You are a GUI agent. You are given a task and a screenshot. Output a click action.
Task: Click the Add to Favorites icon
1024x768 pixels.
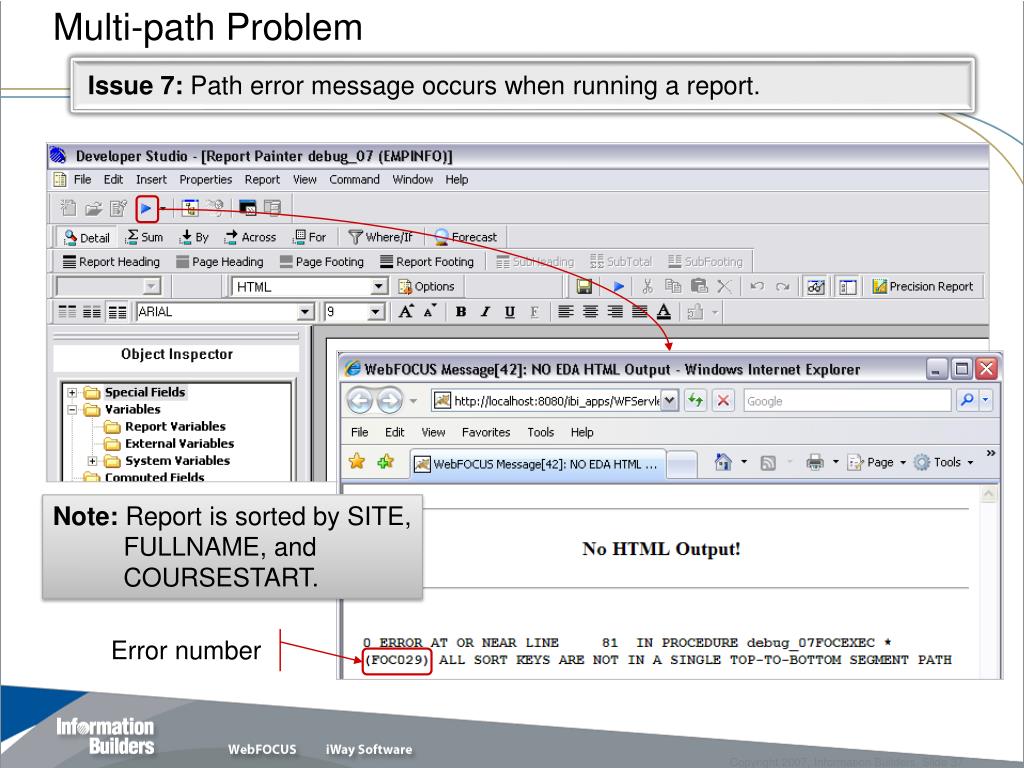(385, 462)
